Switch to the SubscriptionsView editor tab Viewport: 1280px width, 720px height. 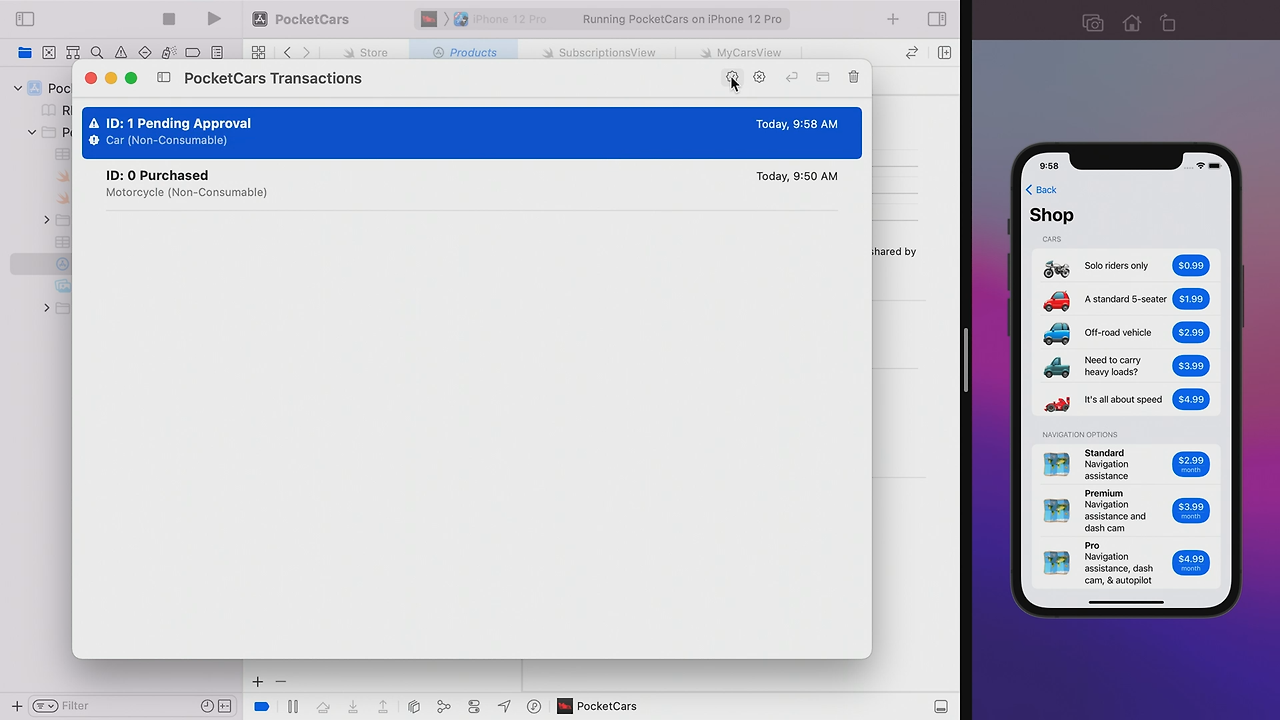tap(599, 53)
